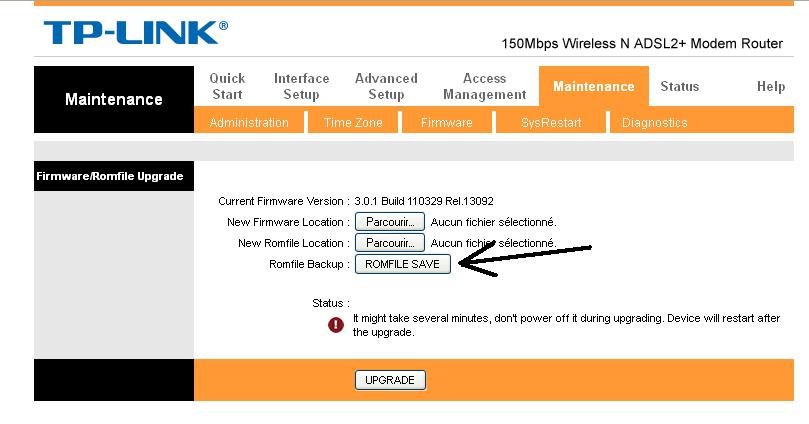Select the Maintenance tab
This screenshot has height=424, width=809.
pyautogui.click(x=594, y=86)
